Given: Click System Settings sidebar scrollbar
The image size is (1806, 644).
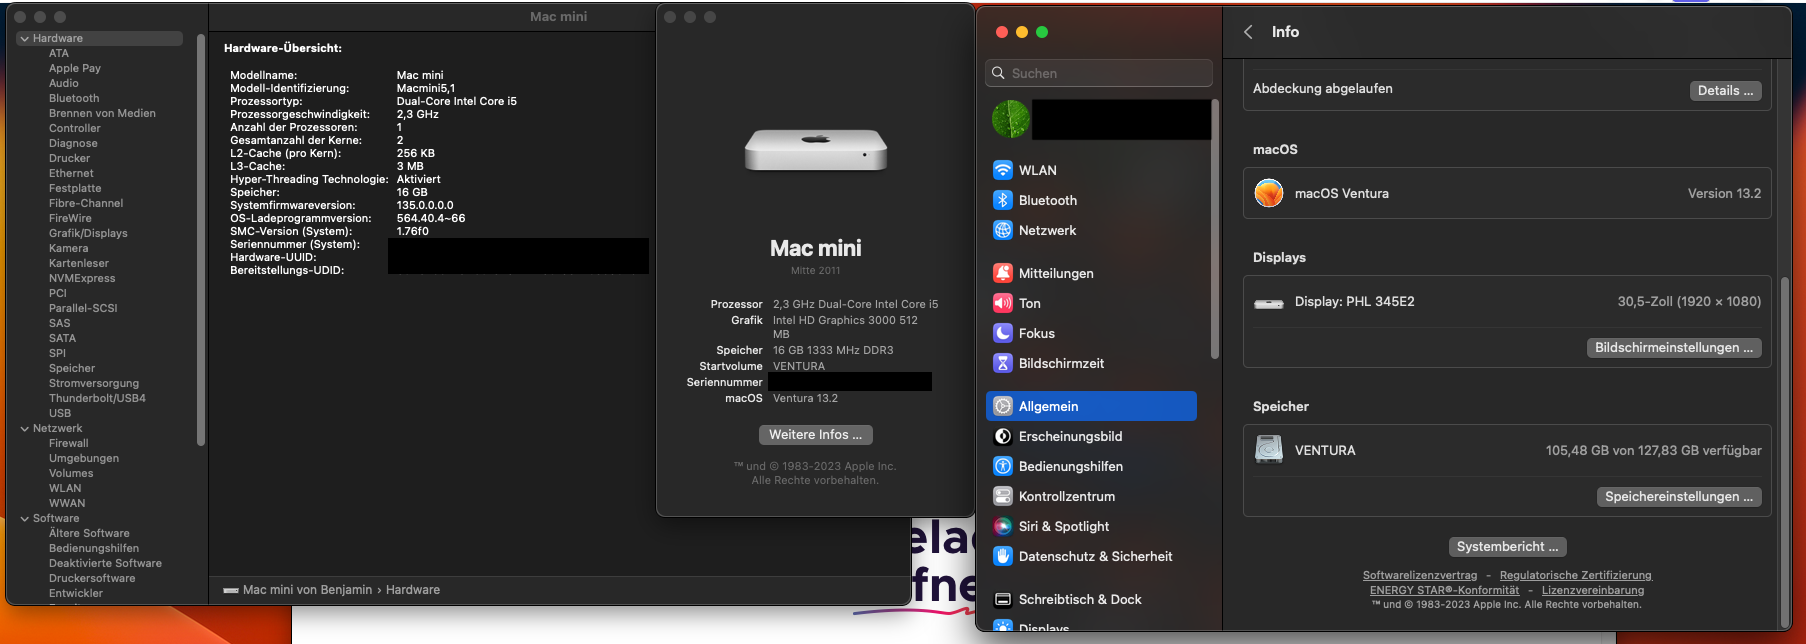Looking at the screenshot, I should (1215, 230).
